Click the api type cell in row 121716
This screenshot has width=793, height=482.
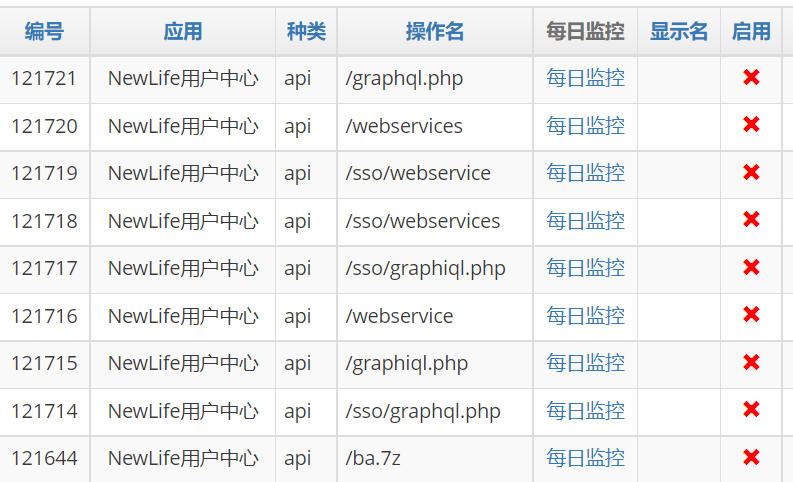pos(297,317)
